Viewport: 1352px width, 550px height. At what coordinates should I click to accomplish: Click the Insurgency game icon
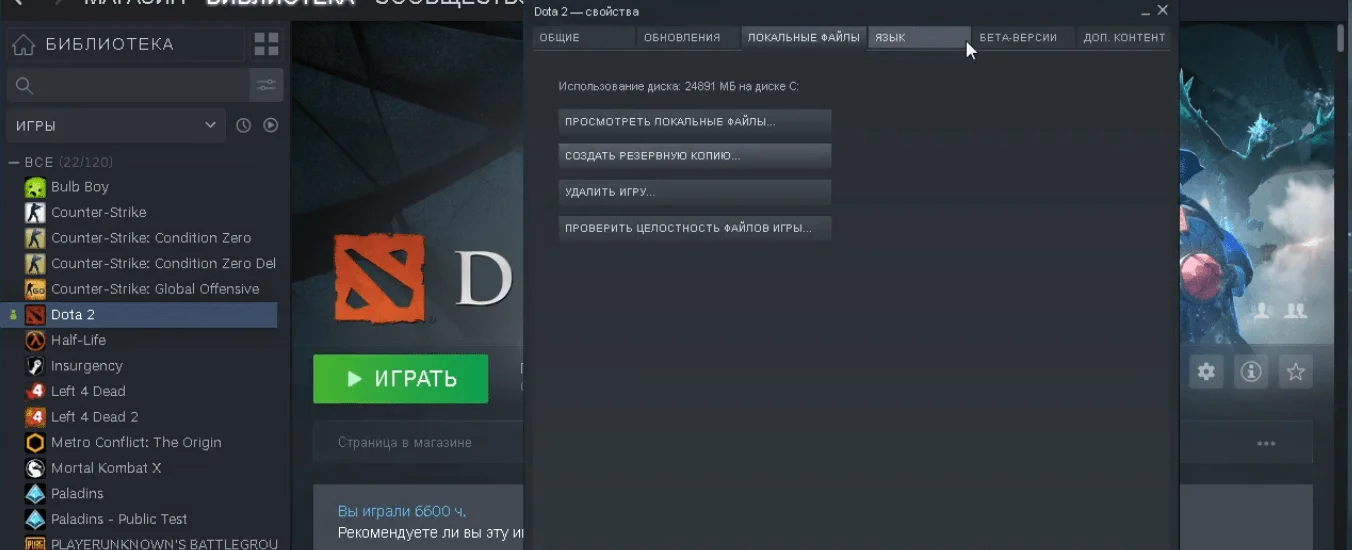click(x=35, y=366)
